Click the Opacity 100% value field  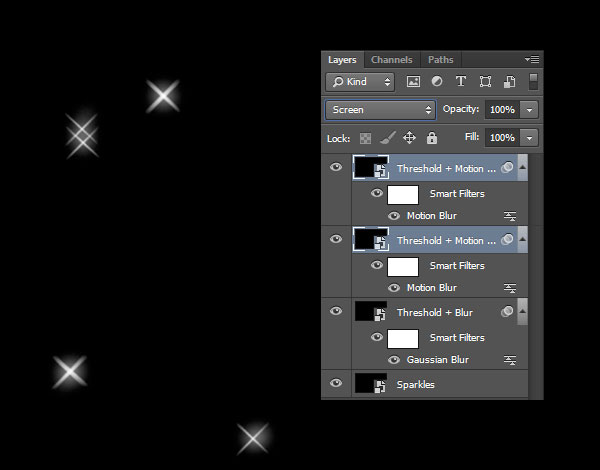point(502,110)
